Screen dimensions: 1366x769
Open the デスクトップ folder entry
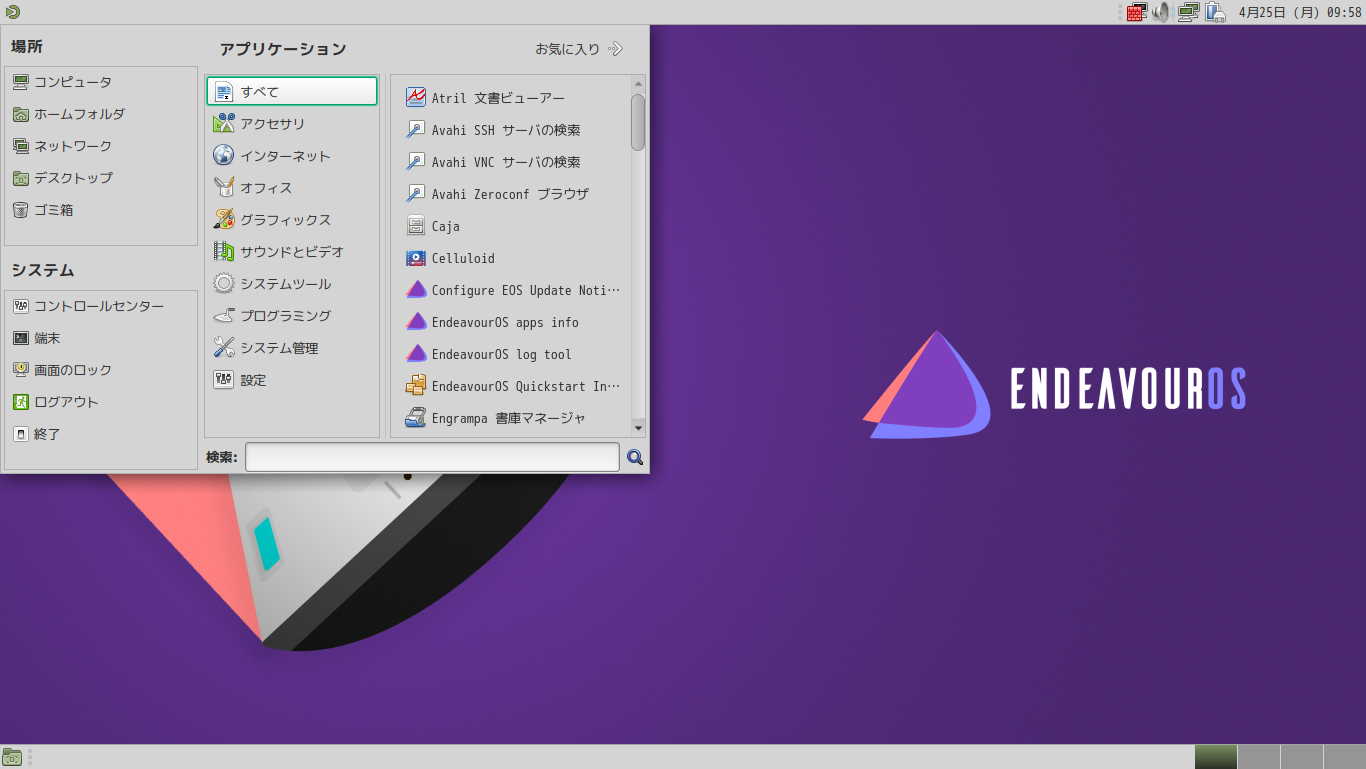pos(101,178)
